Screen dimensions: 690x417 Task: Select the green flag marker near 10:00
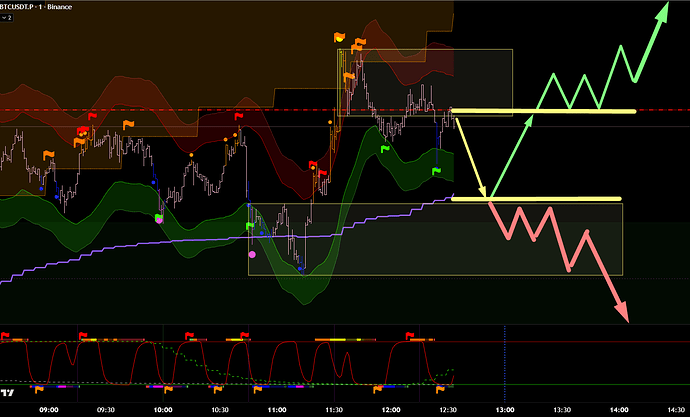coord(160,216)
